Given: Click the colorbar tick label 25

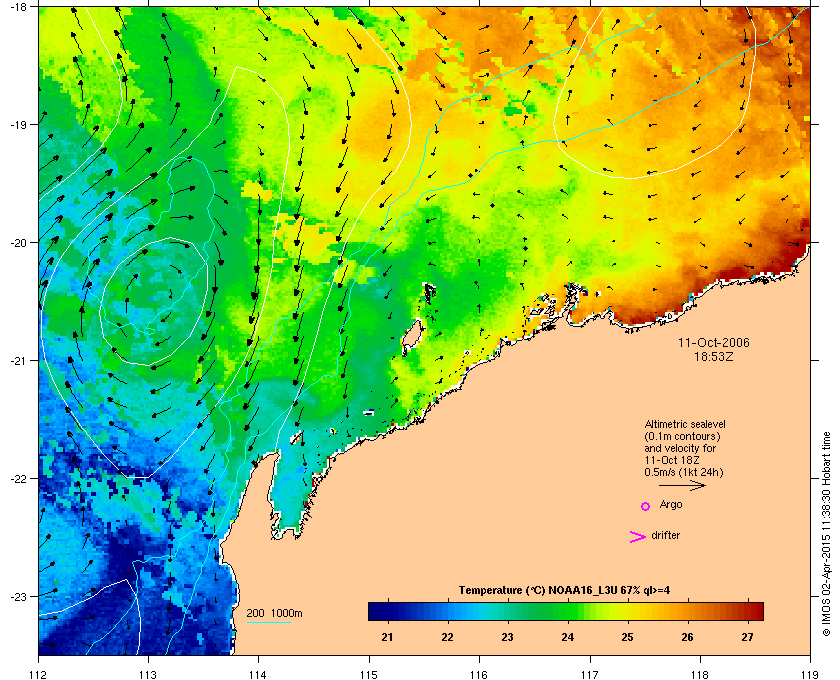Looking at the screenshot, I should (627, 637).
